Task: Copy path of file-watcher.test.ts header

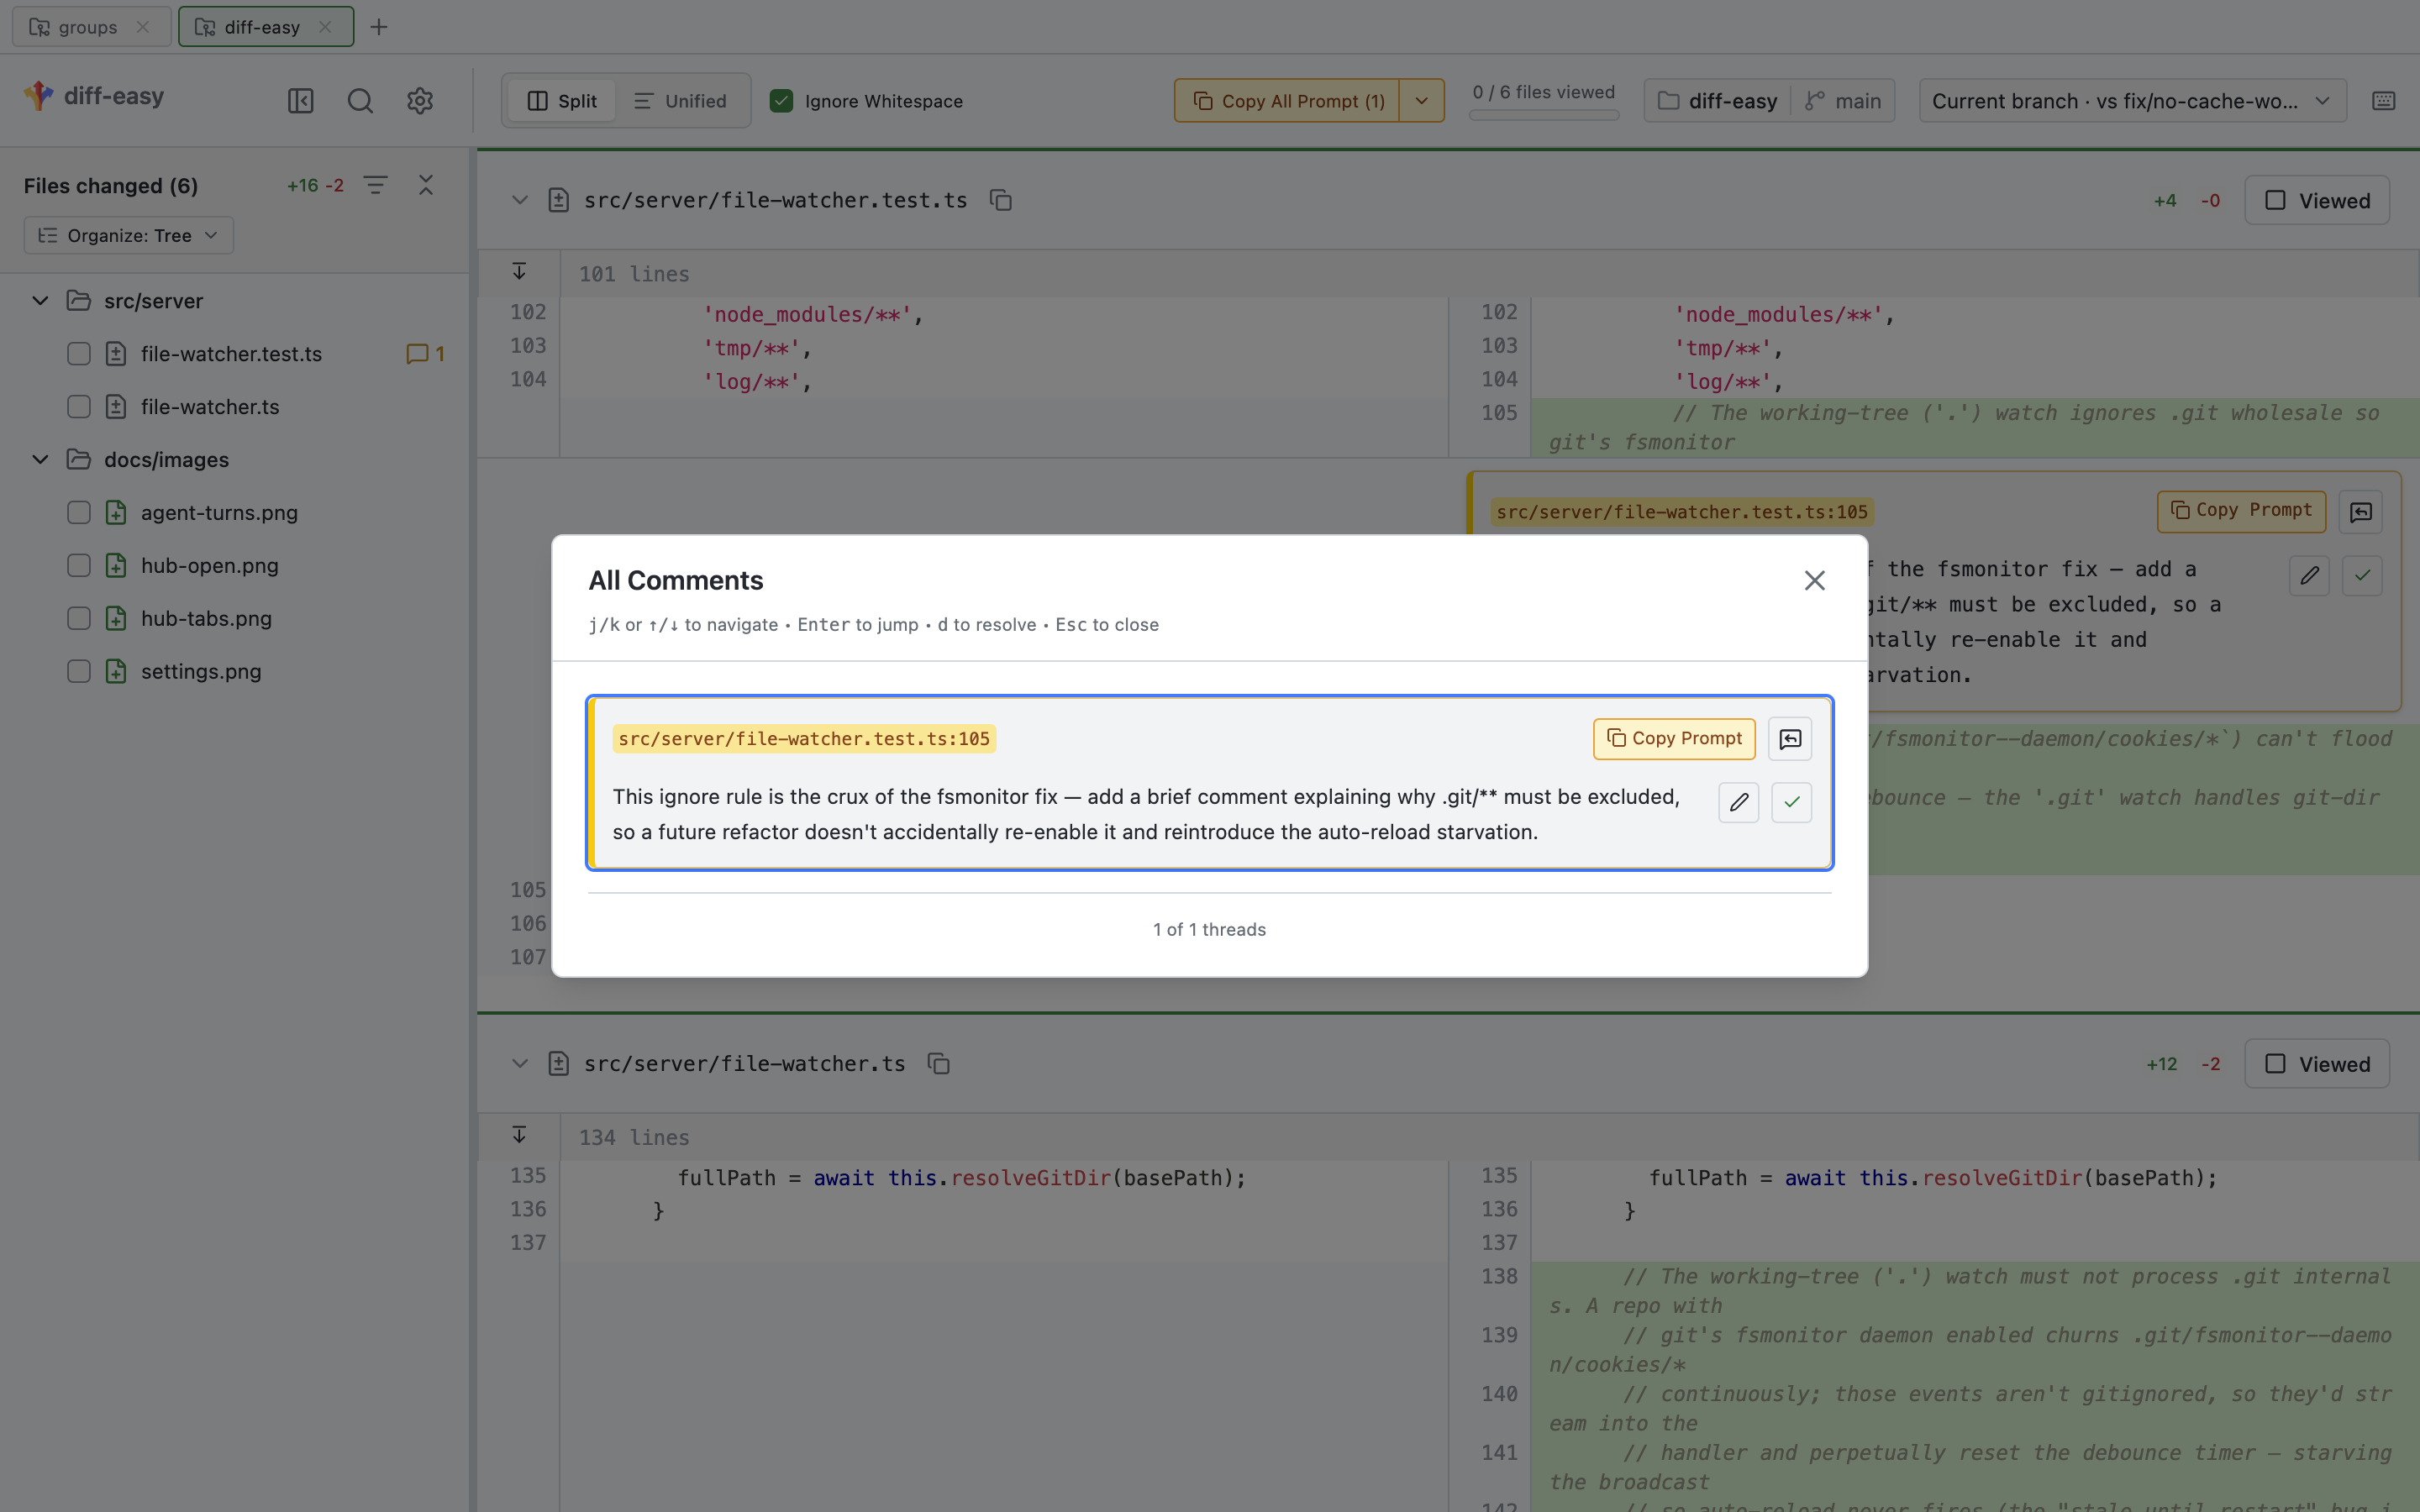Action: click(1001, 200)
